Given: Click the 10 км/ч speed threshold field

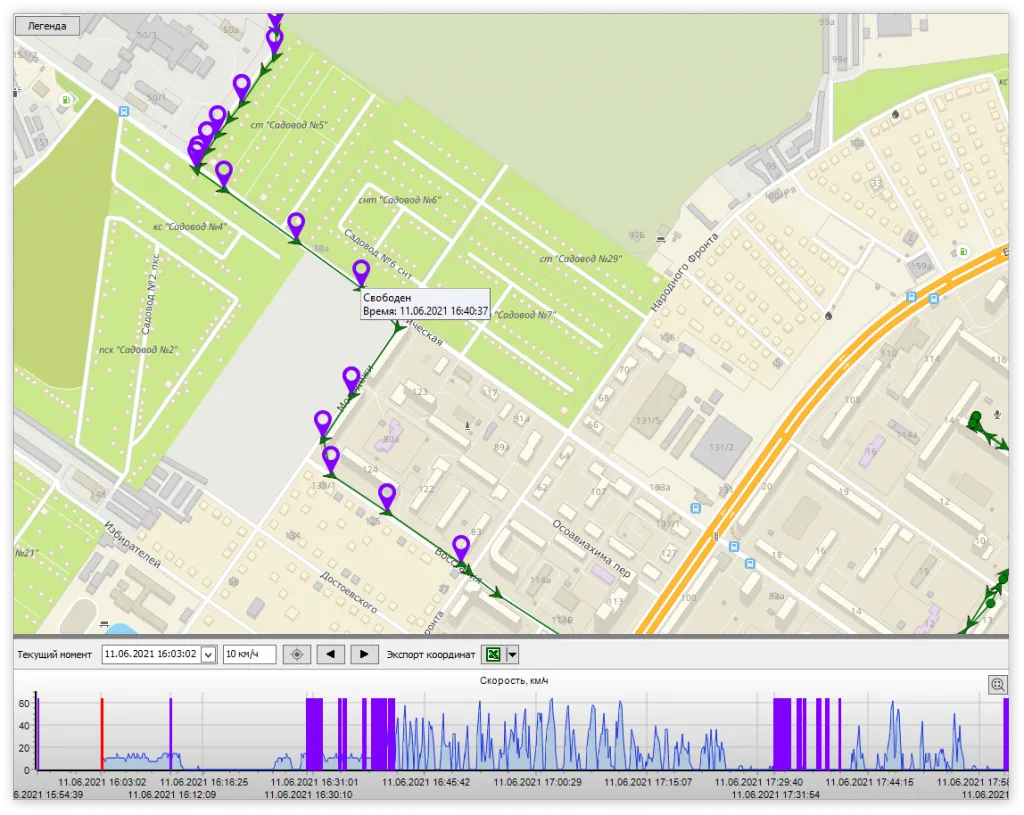Looking at the screenshot, I should [249, 654].
